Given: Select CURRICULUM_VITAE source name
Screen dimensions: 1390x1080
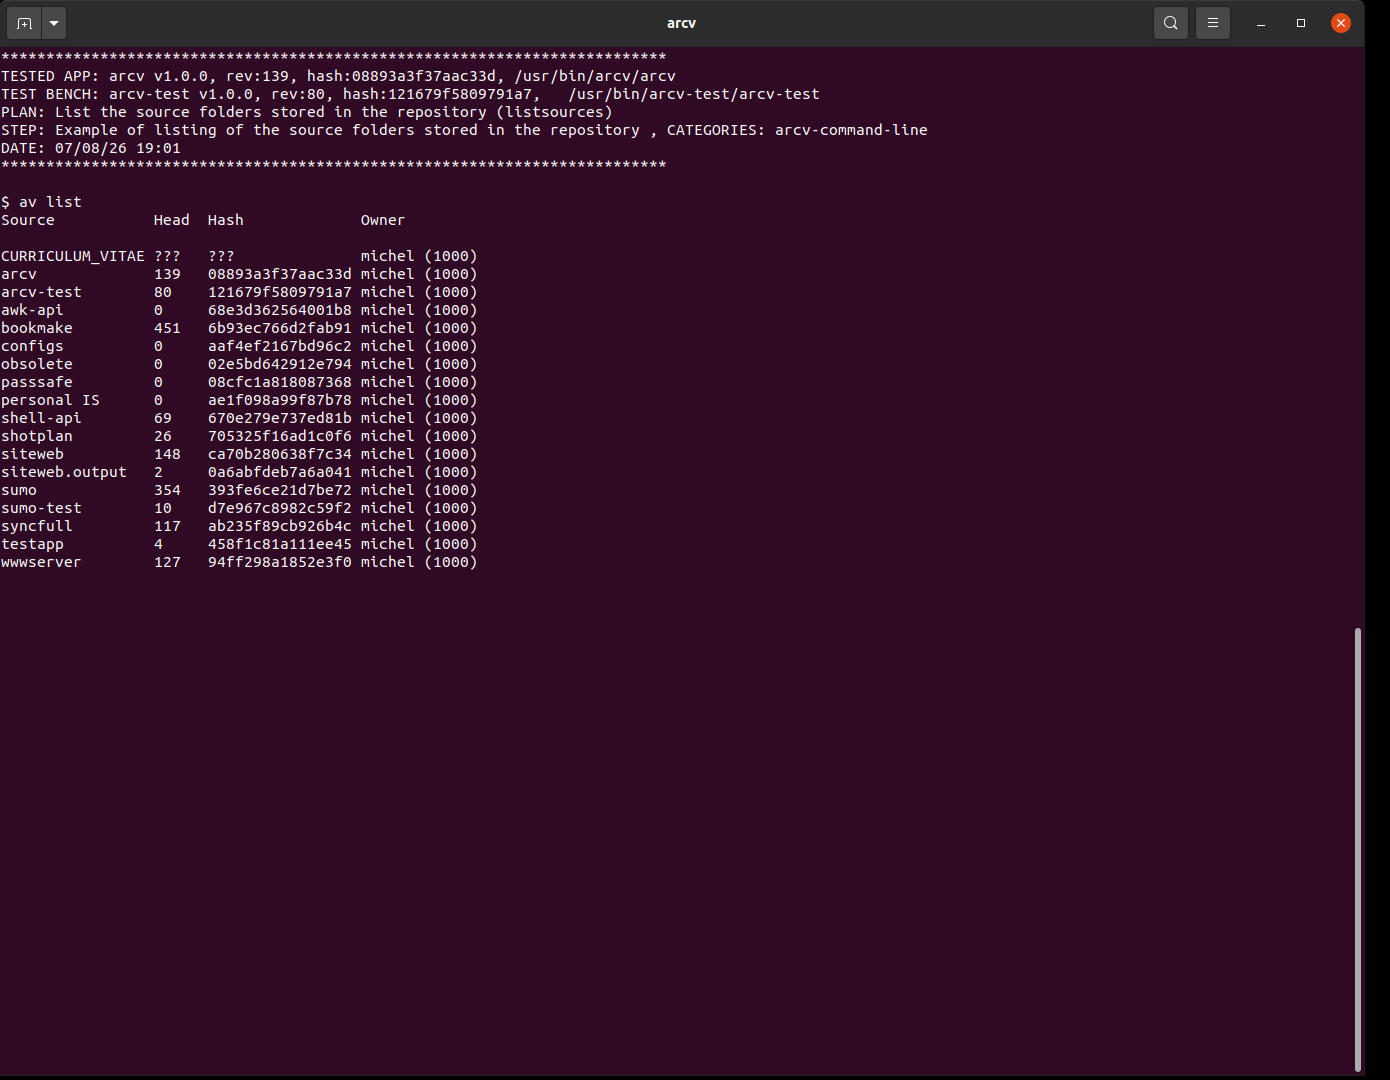Looking at the screenshot, I should click(73, 256).
